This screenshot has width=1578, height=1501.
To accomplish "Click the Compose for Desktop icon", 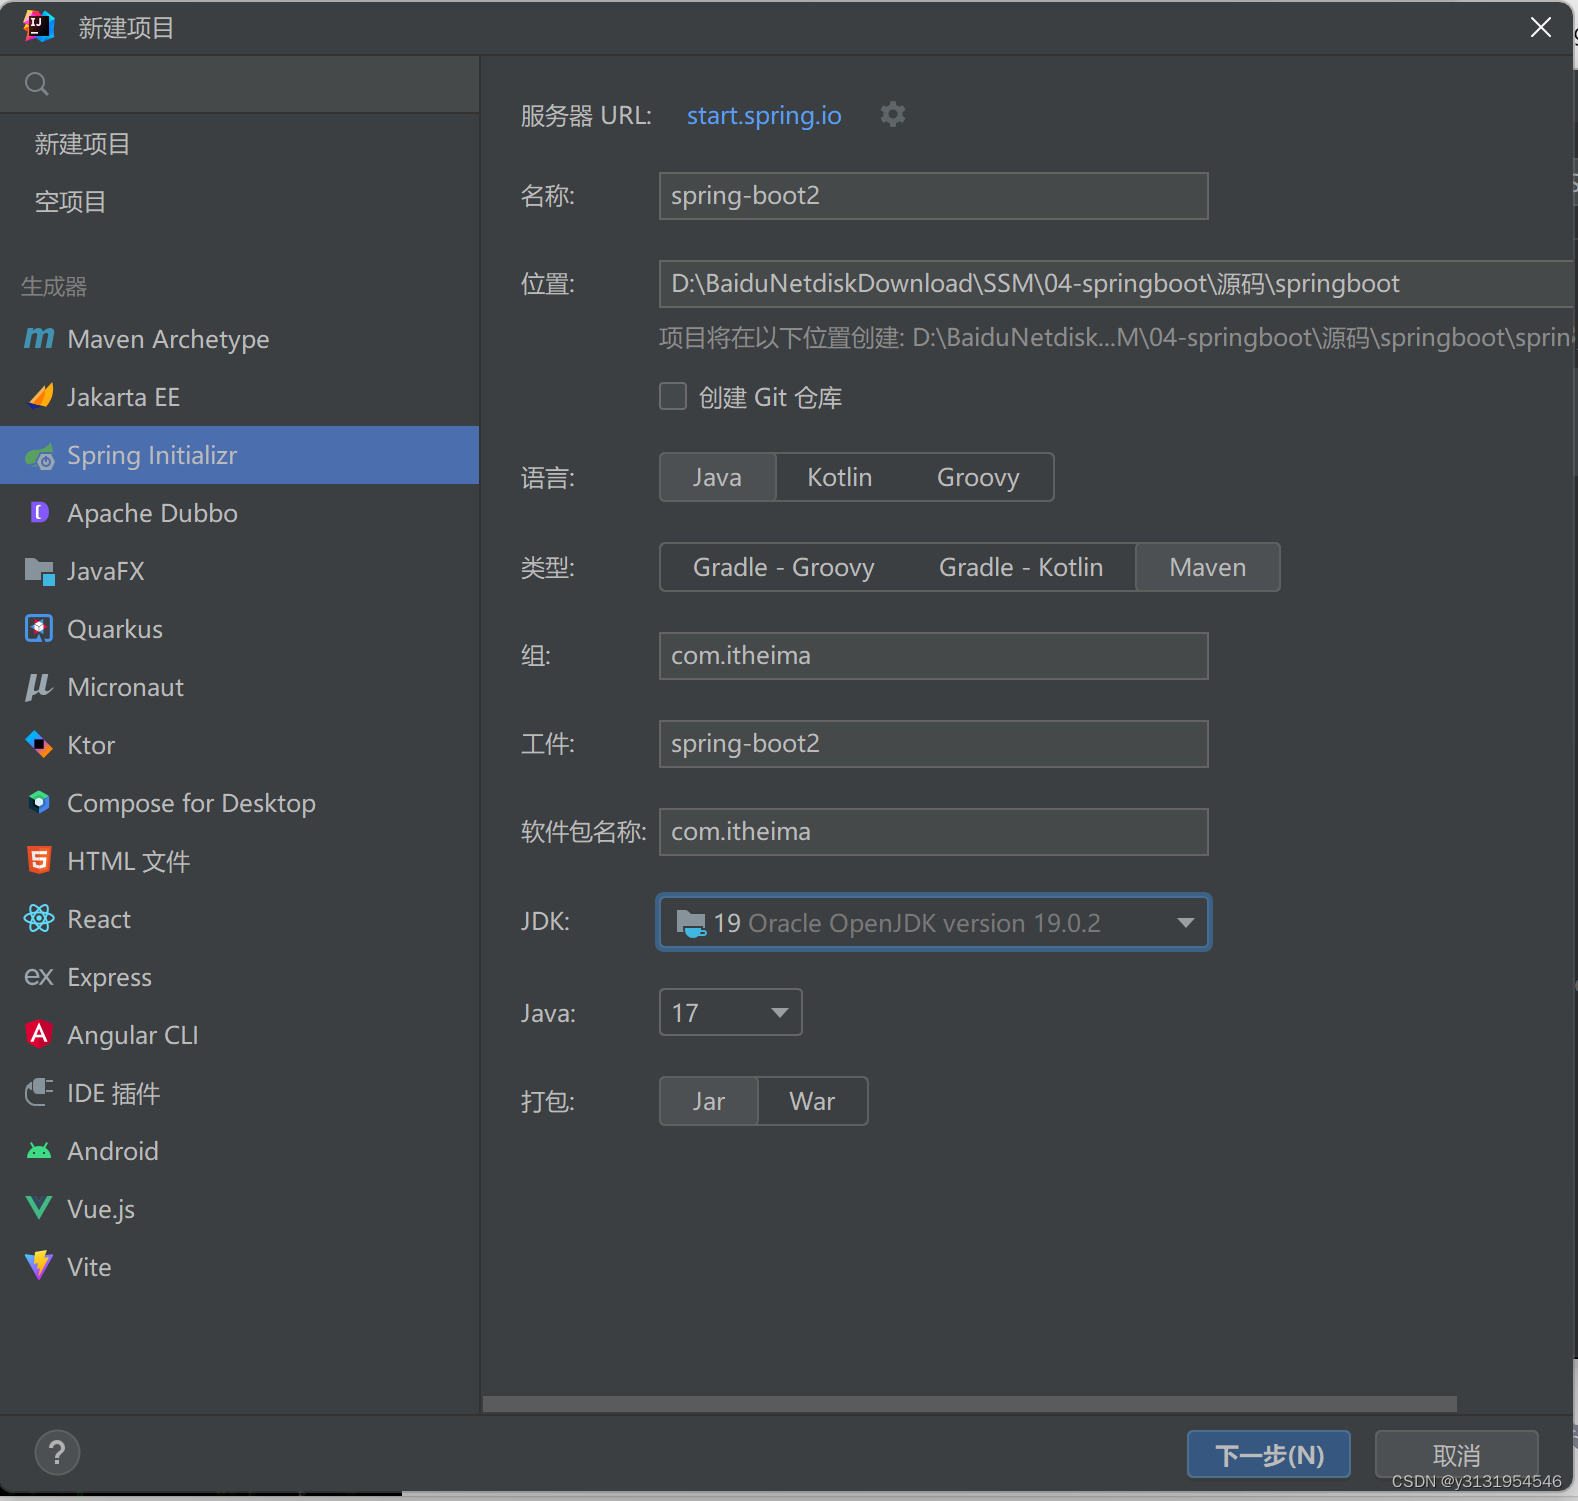I will pos(39,802).
